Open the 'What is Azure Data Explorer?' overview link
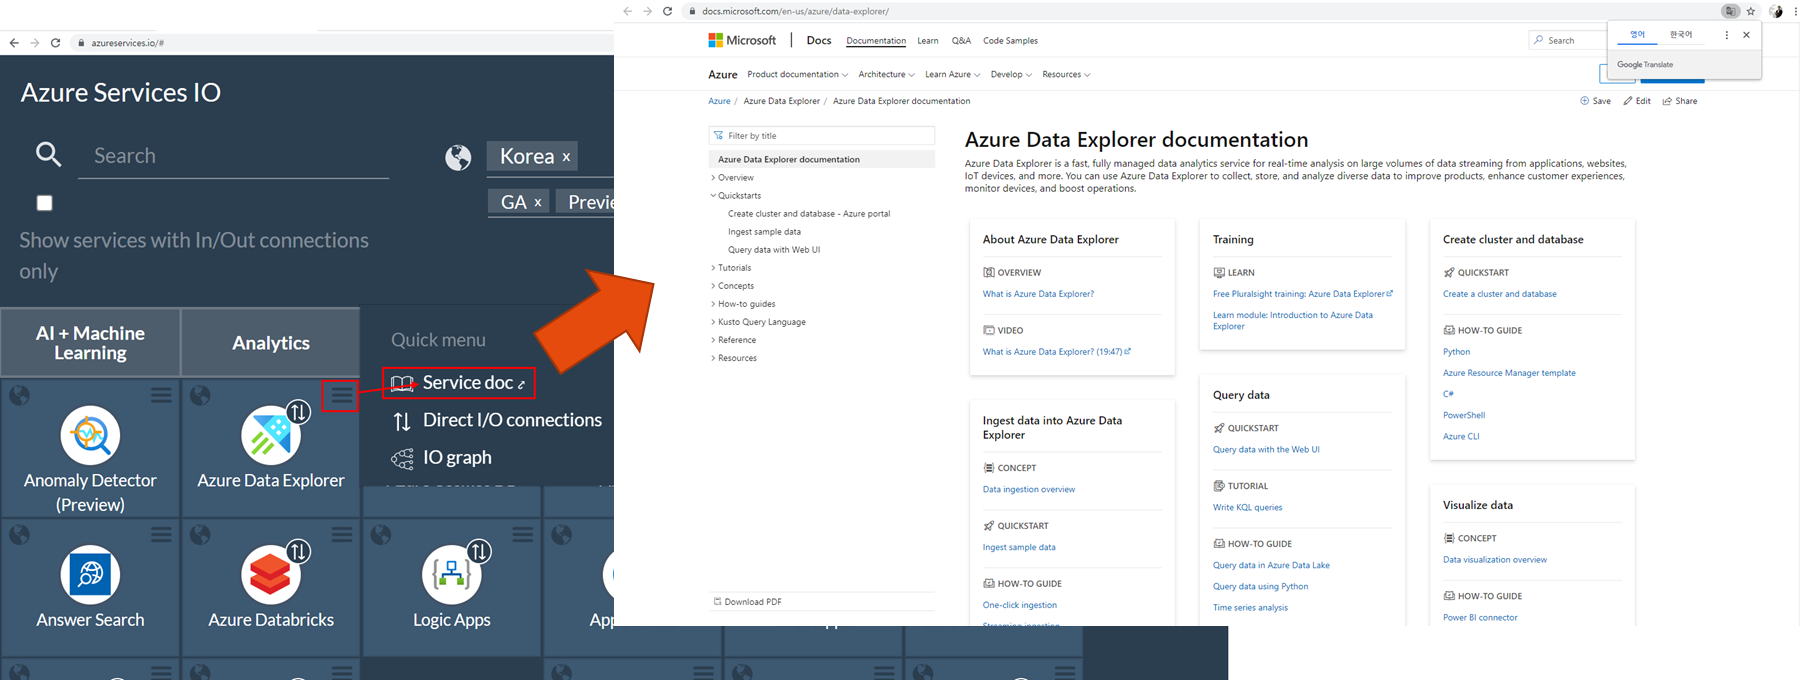Image resolution: width=1800 pixels, height=680 pixels. click(1038, 294)
